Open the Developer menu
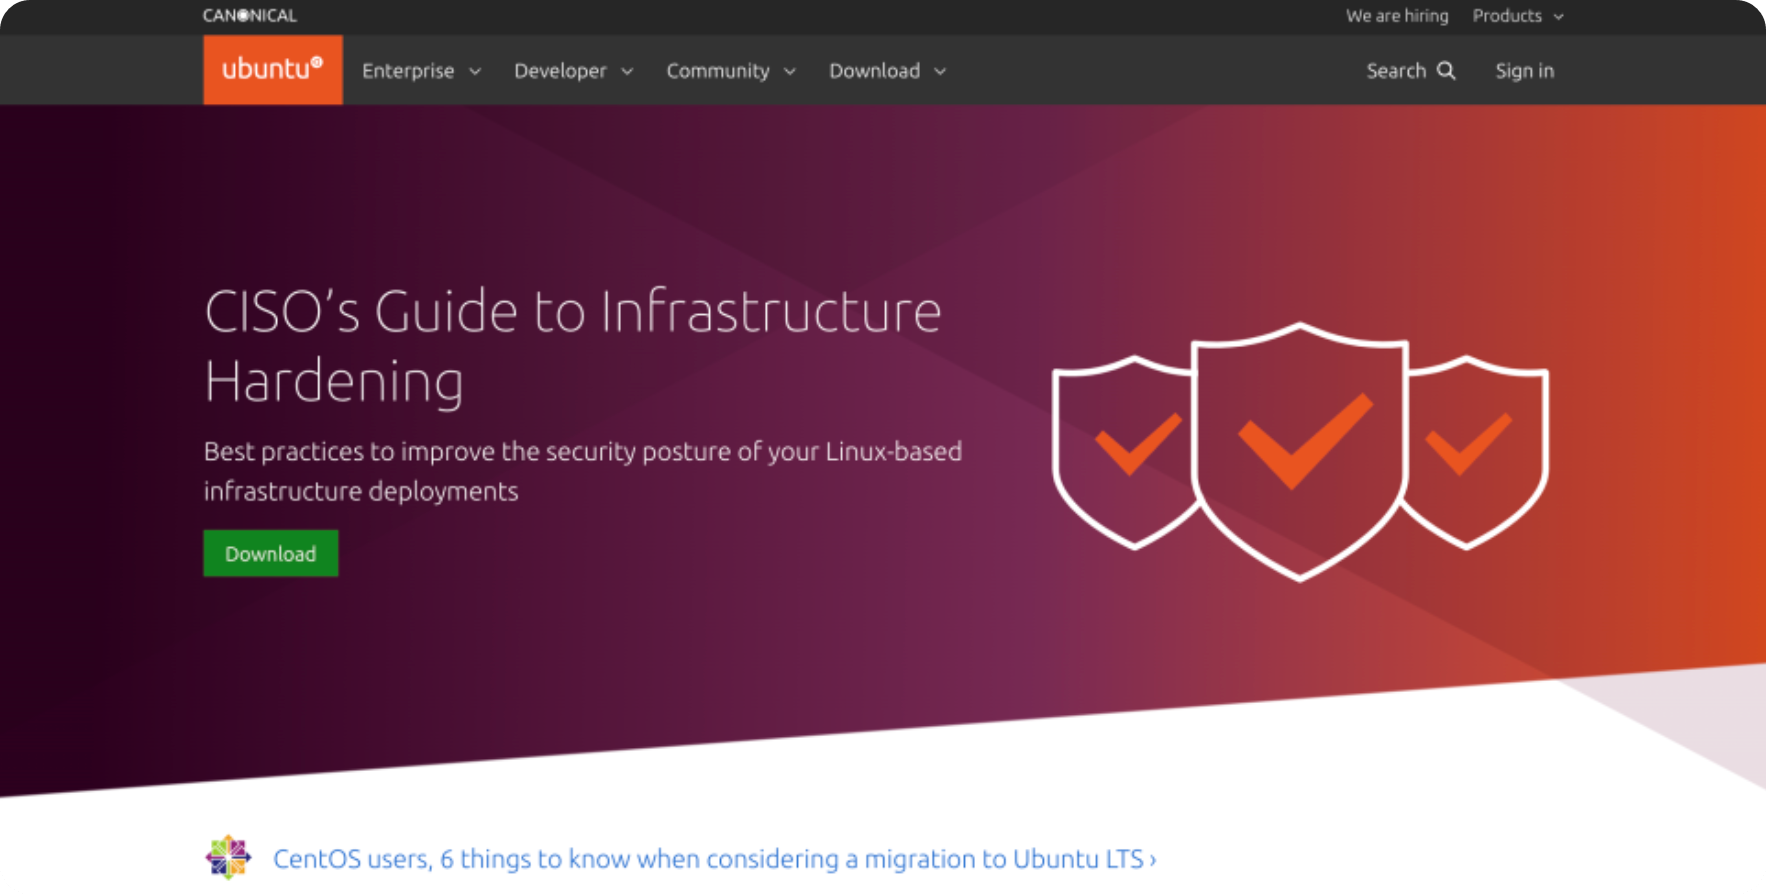 573,71
